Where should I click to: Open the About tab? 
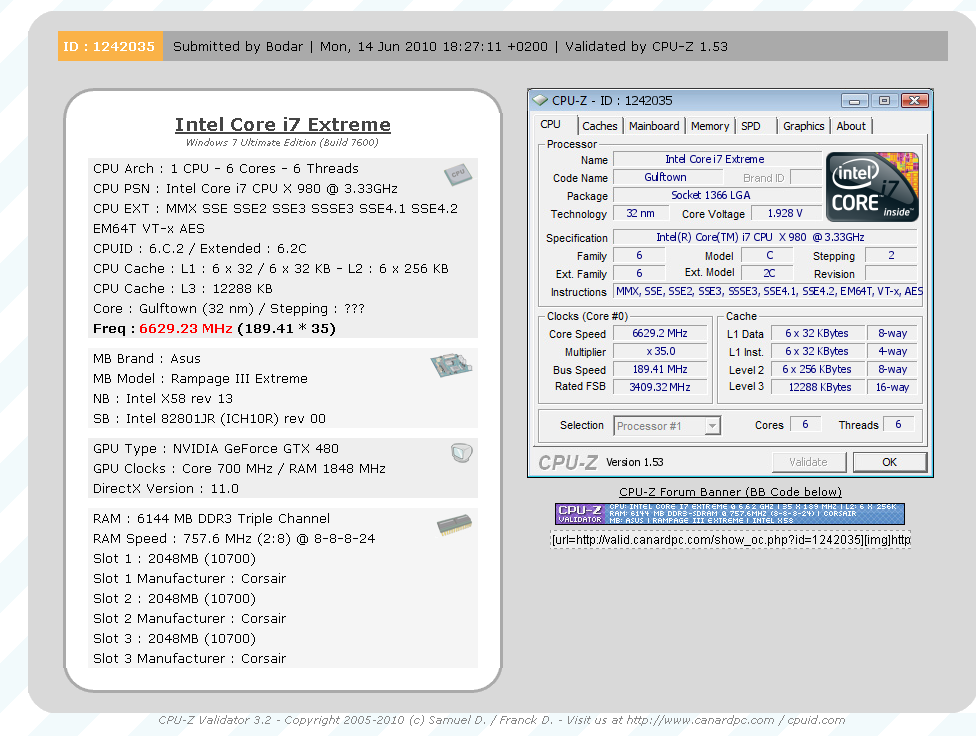click(851, 126)
